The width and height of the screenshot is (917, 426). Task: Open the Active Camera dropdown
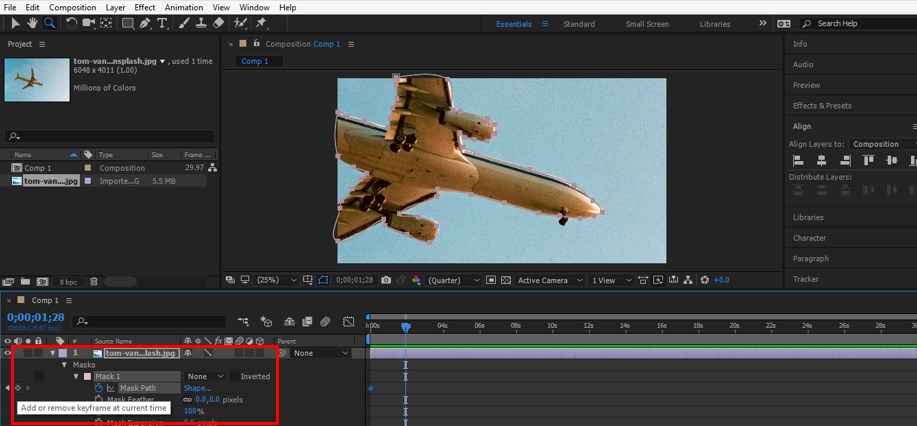tap(550, 280)
